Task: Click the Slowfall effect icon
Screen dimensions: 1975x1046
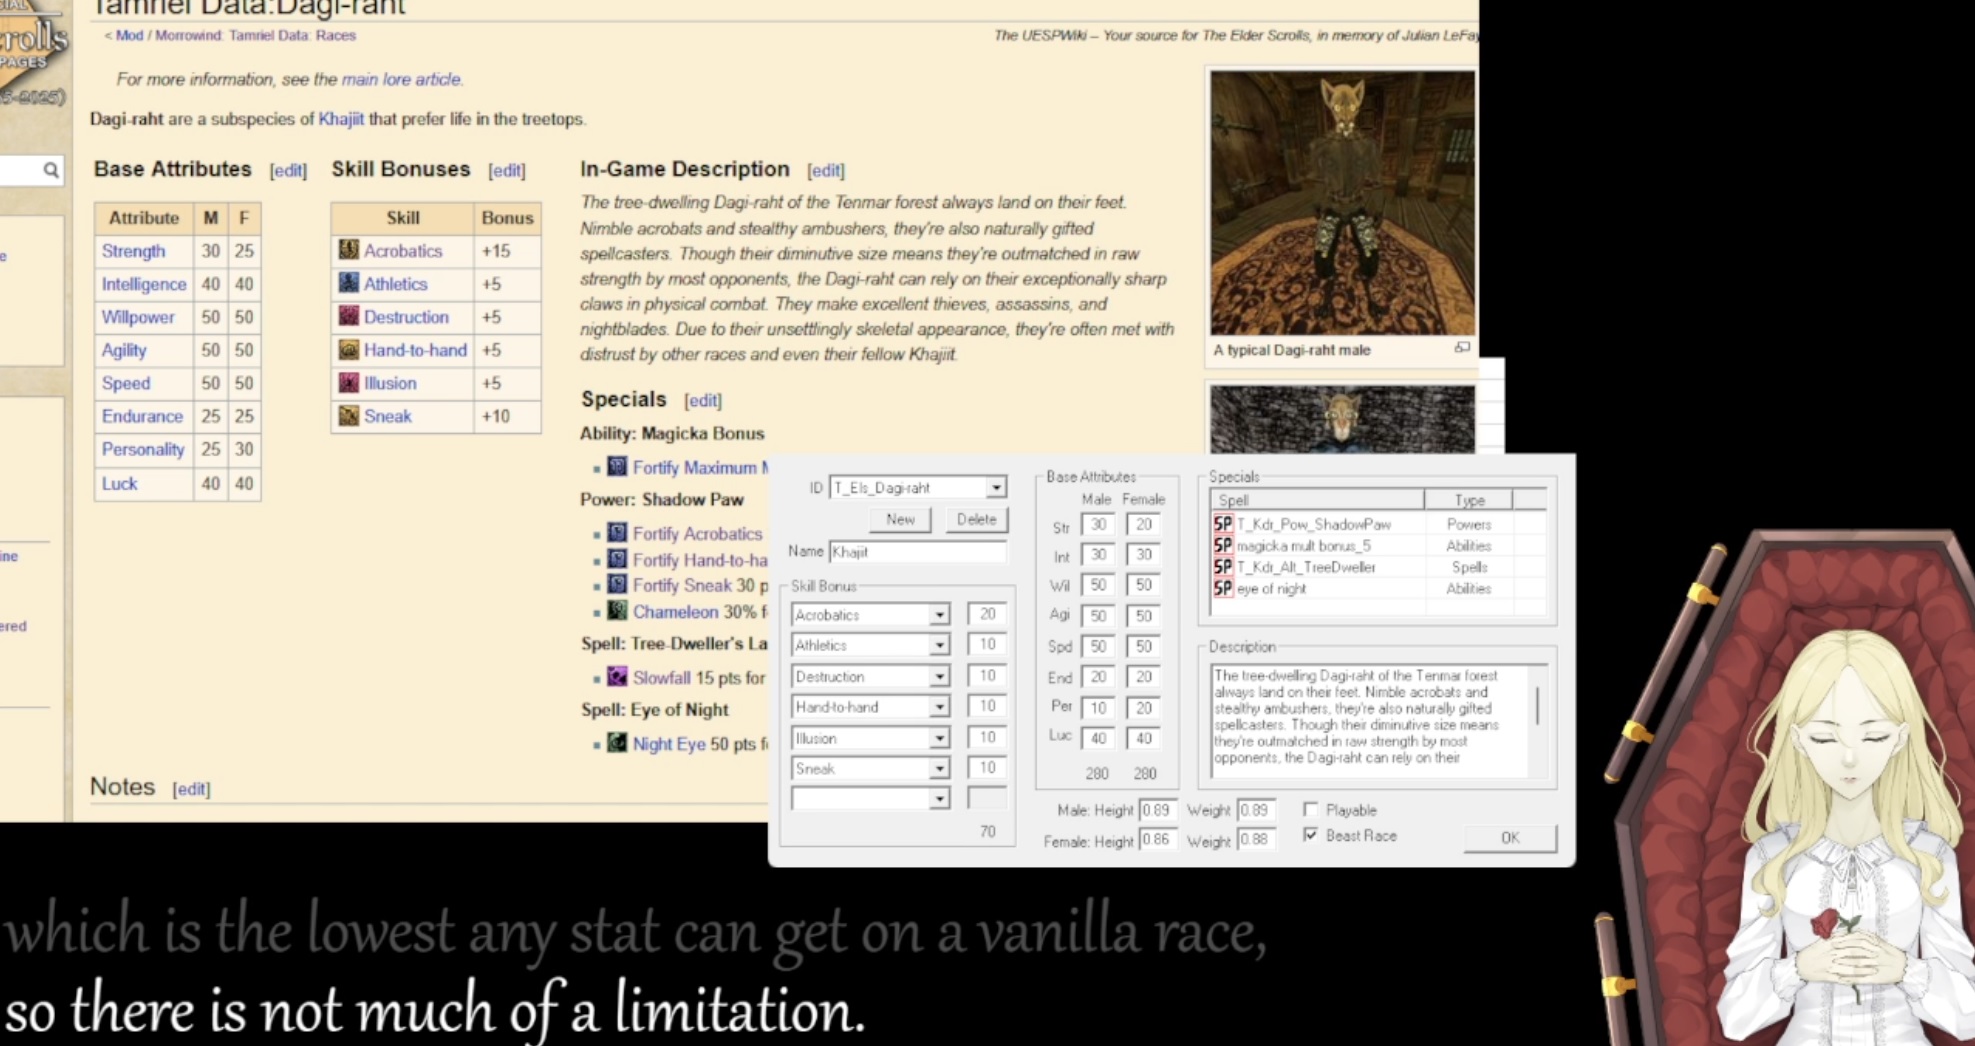Action: click(617, 677)
